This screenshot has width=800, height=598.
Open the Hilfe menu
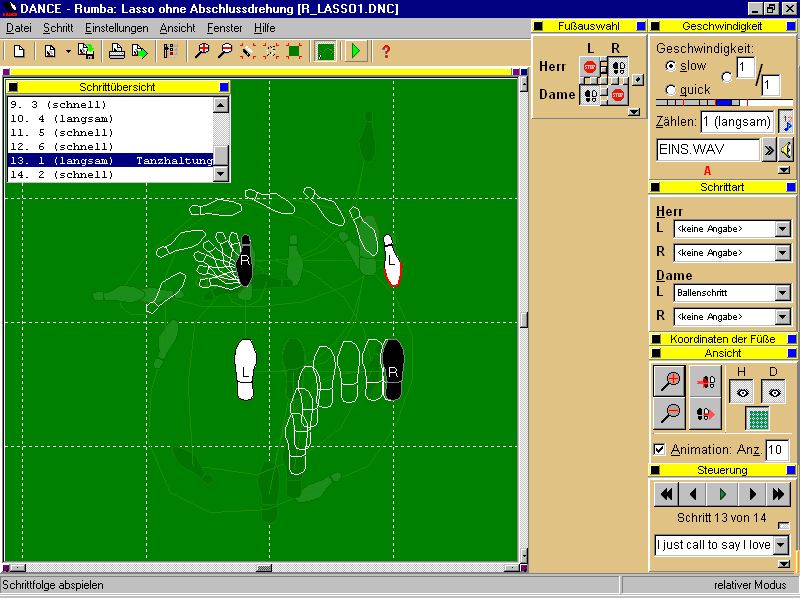coord(264,28)
